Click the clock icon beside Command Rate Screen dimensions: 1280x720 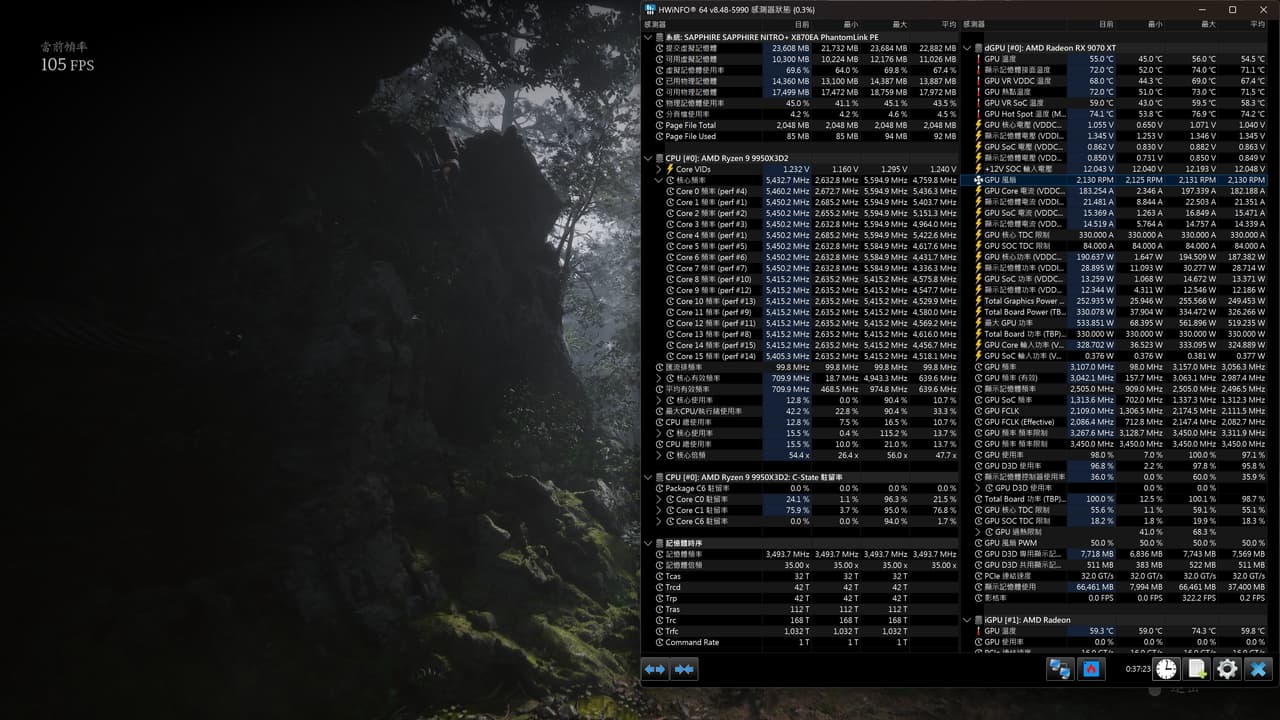pyautogui.click(x=659, y=642)
